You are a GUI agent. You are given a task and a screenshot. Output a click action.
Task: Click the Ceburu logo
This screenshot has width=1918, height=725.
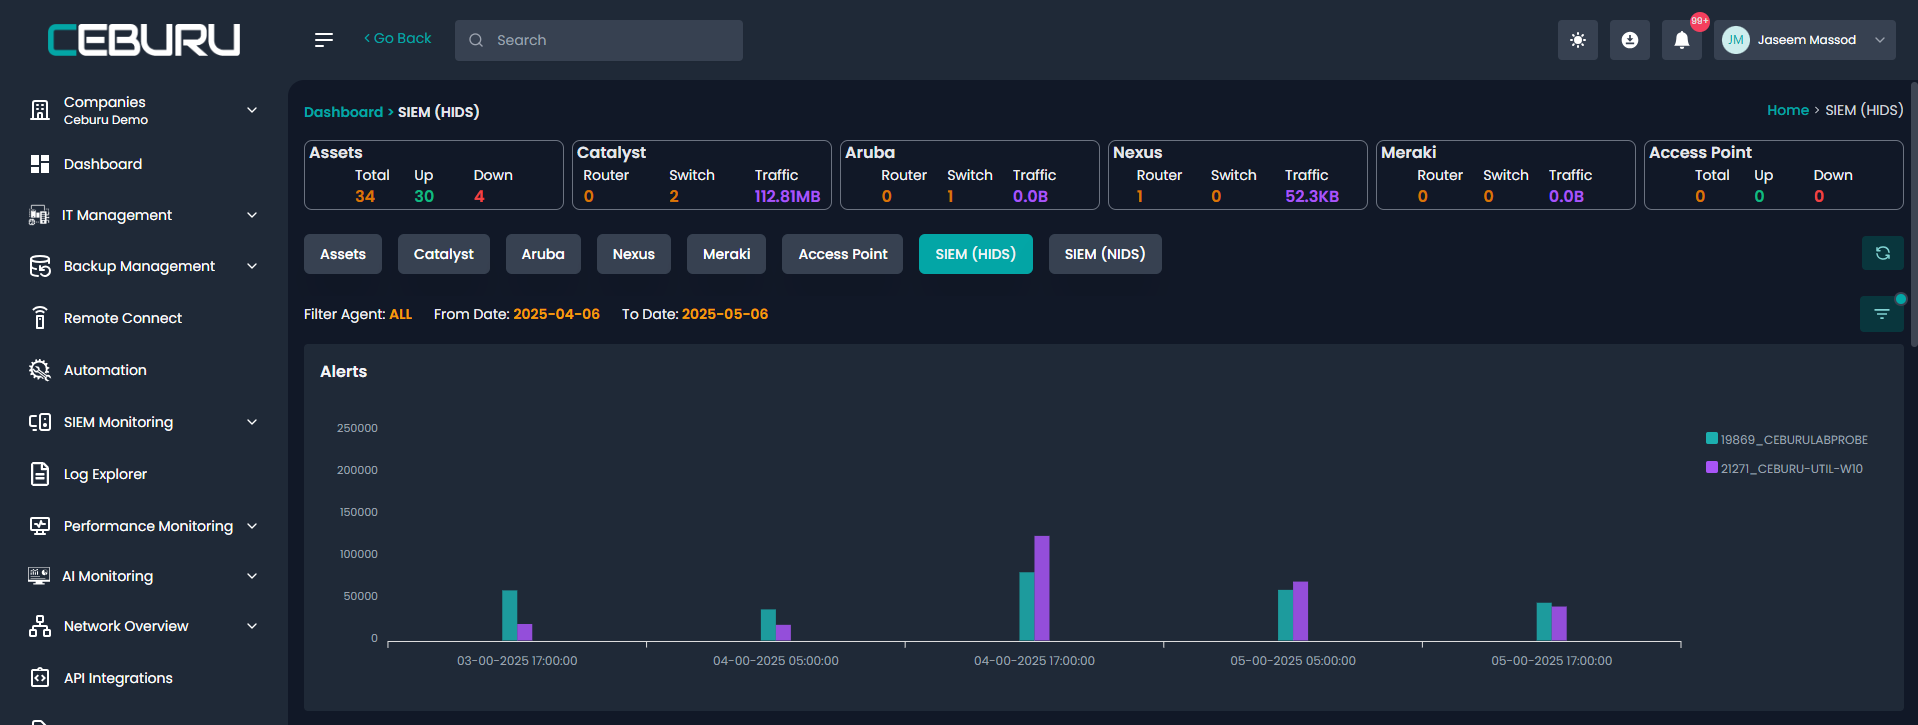(x=144, y=40)
